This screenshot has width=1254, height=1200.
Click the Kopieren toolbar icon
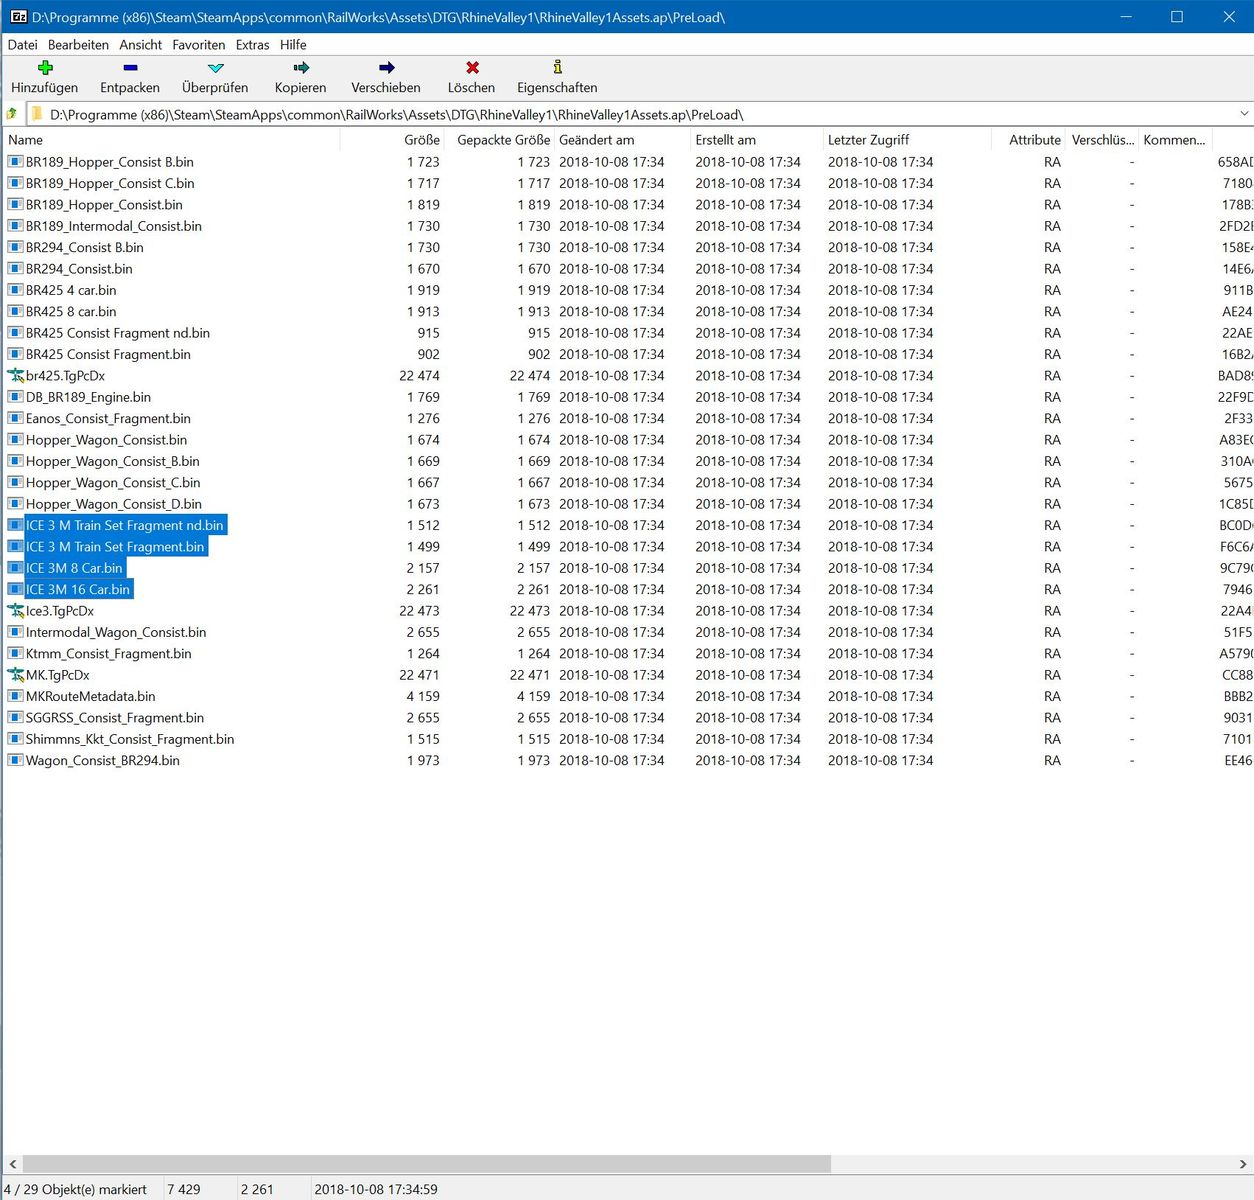301,68
